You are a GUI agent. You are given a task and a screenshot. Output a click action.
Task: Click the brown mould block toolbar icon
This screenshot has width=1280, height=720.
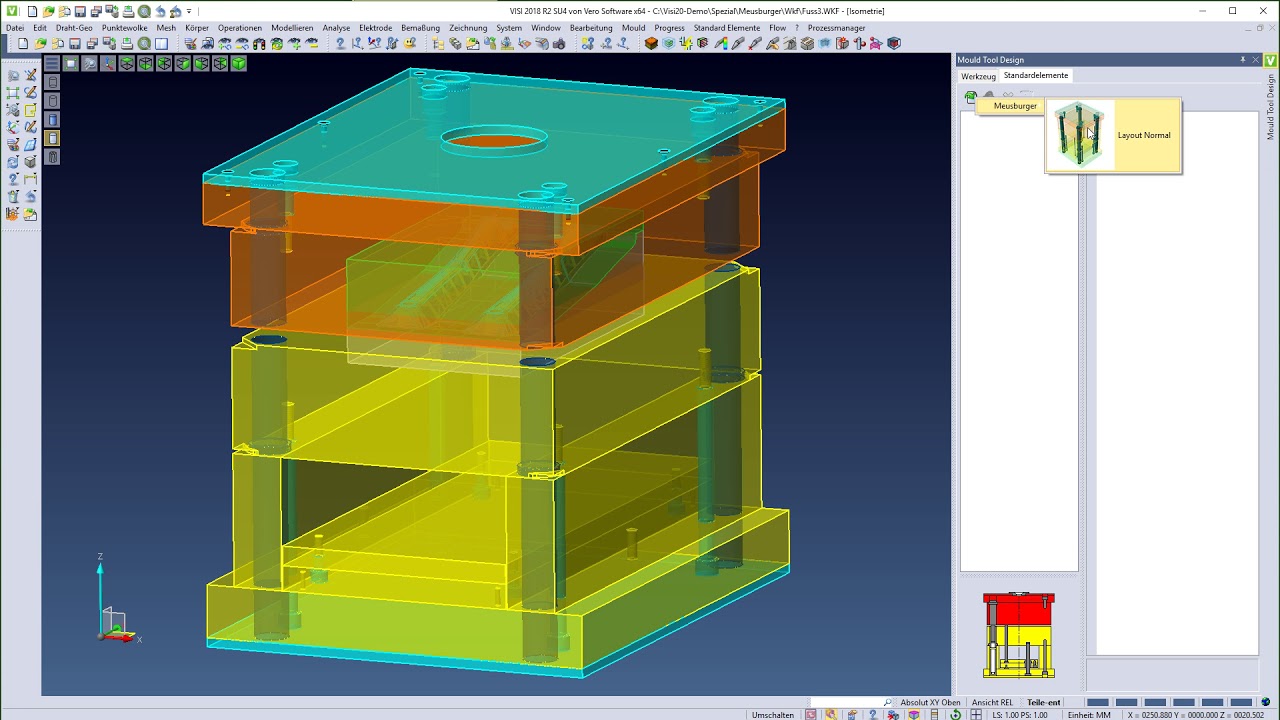pos(651,44)
